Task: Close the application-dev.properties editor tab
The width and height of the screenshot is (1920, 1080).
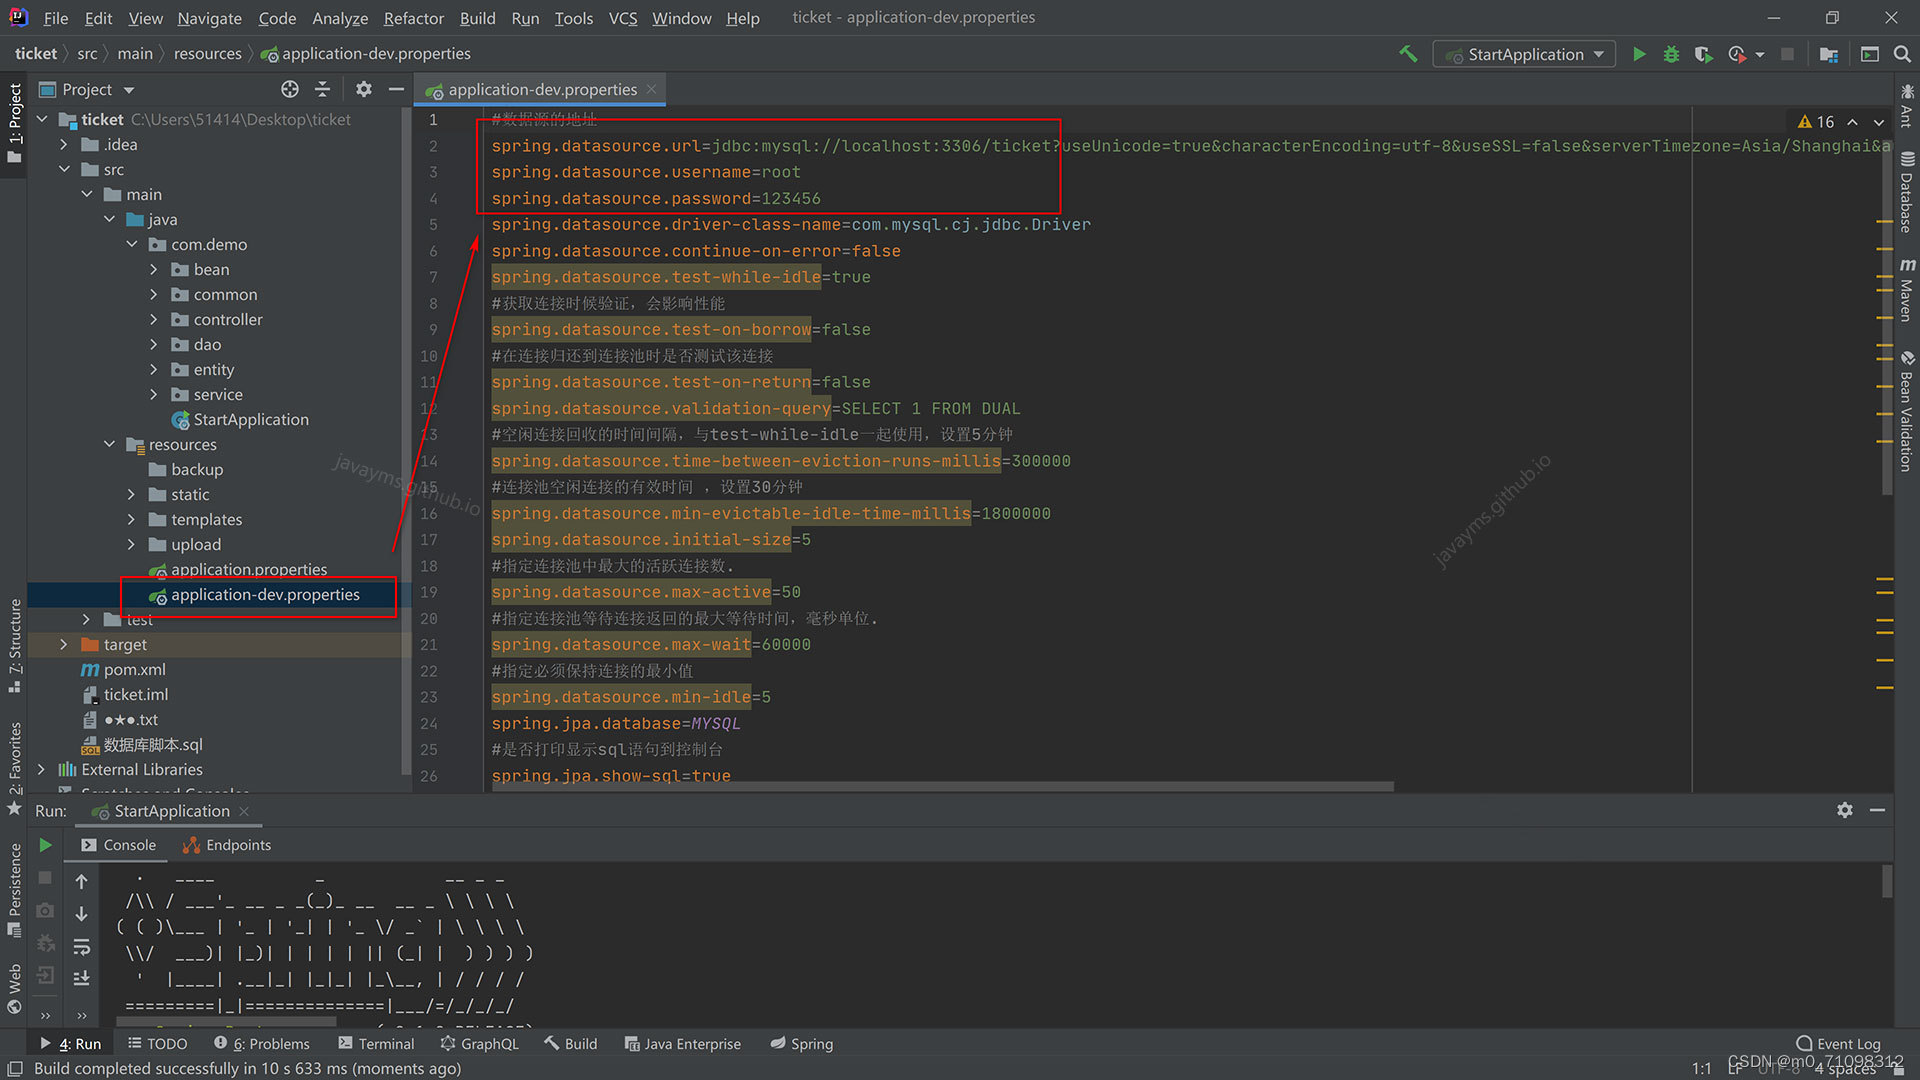Action: pos(652,89)
